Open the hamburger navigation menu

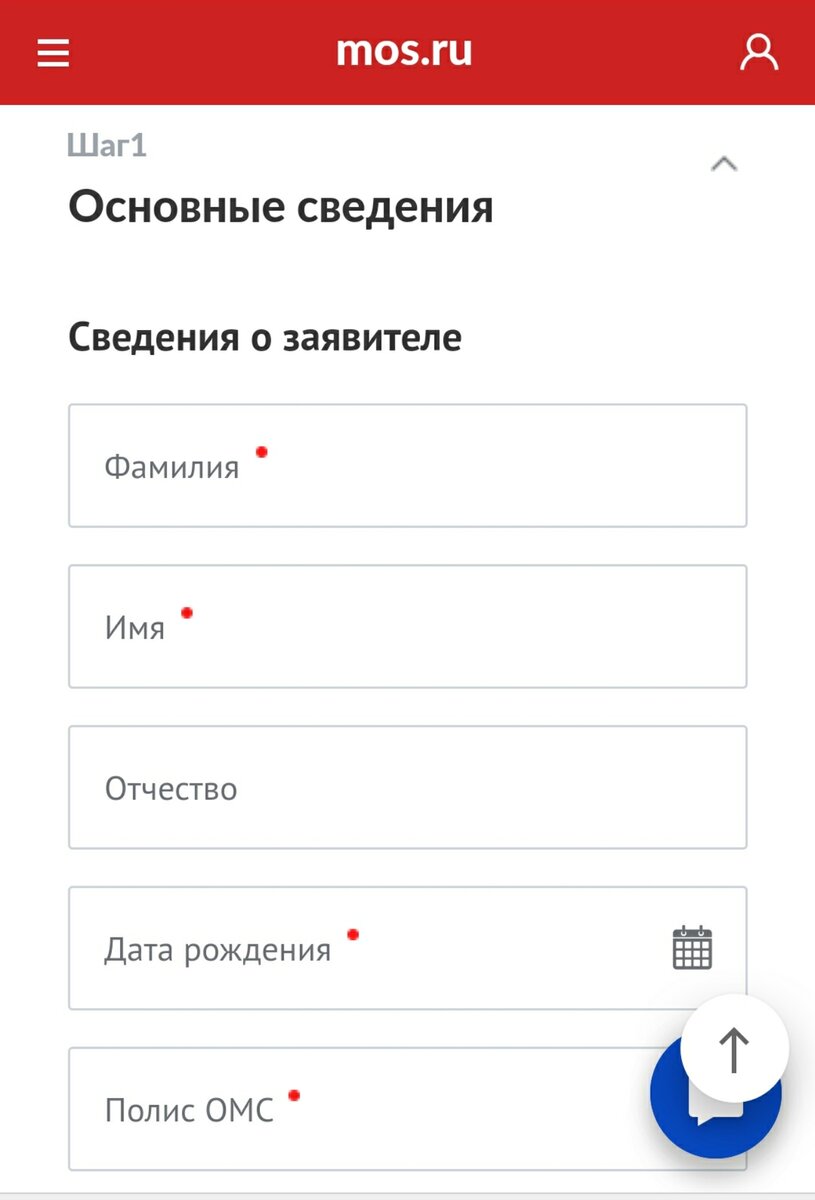tap(52, 52)
